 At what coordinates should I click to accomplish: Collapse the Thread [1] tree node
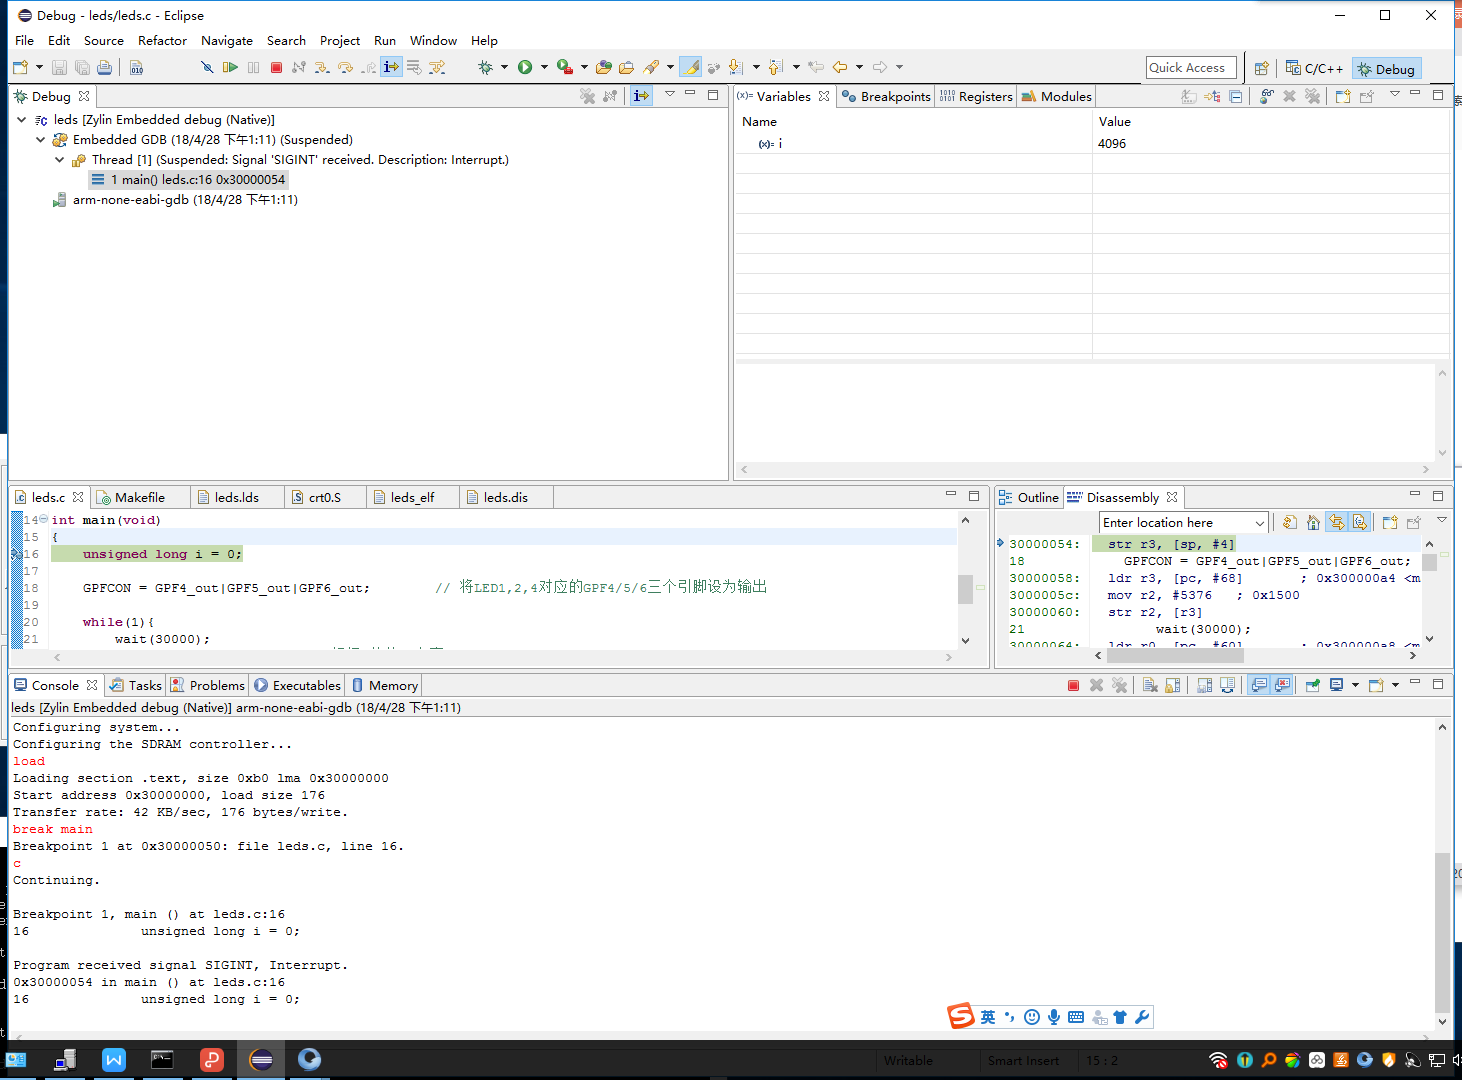coord(59,159)
